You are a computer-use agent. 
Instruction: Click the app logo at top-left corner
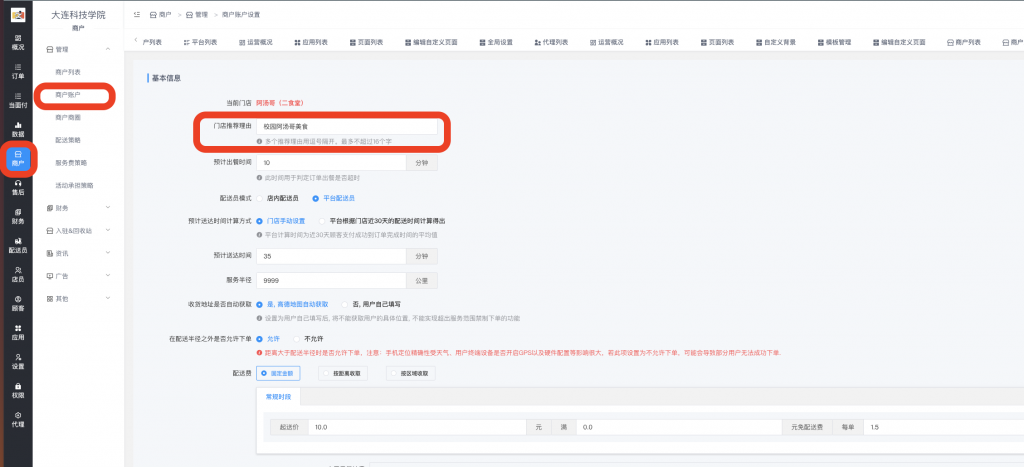point(18,14)
